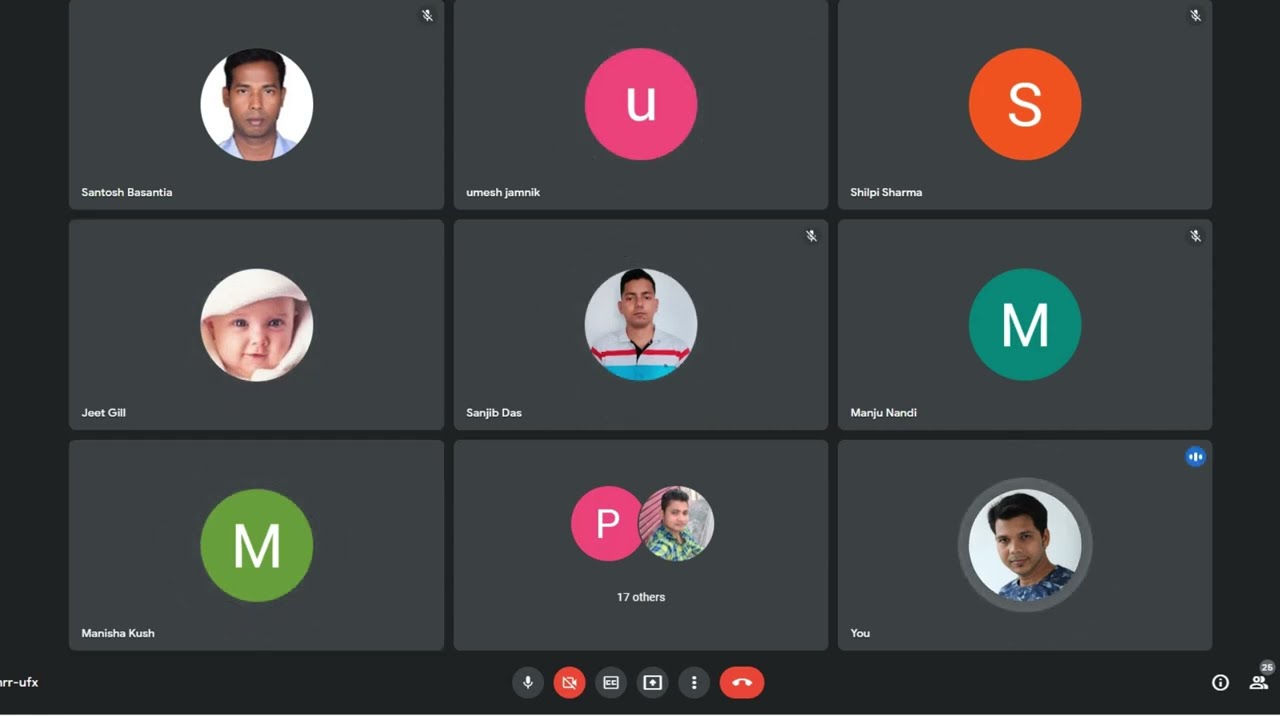Image resolution: width=1280 pixels, height=720 pixels.
Task: Click the meeting code ending in 'ufx'
Action: coord(19,682)
